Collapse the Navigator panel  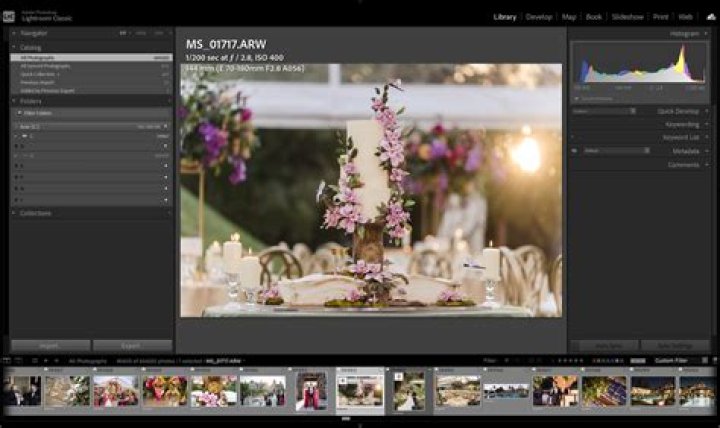coord(14,33)
